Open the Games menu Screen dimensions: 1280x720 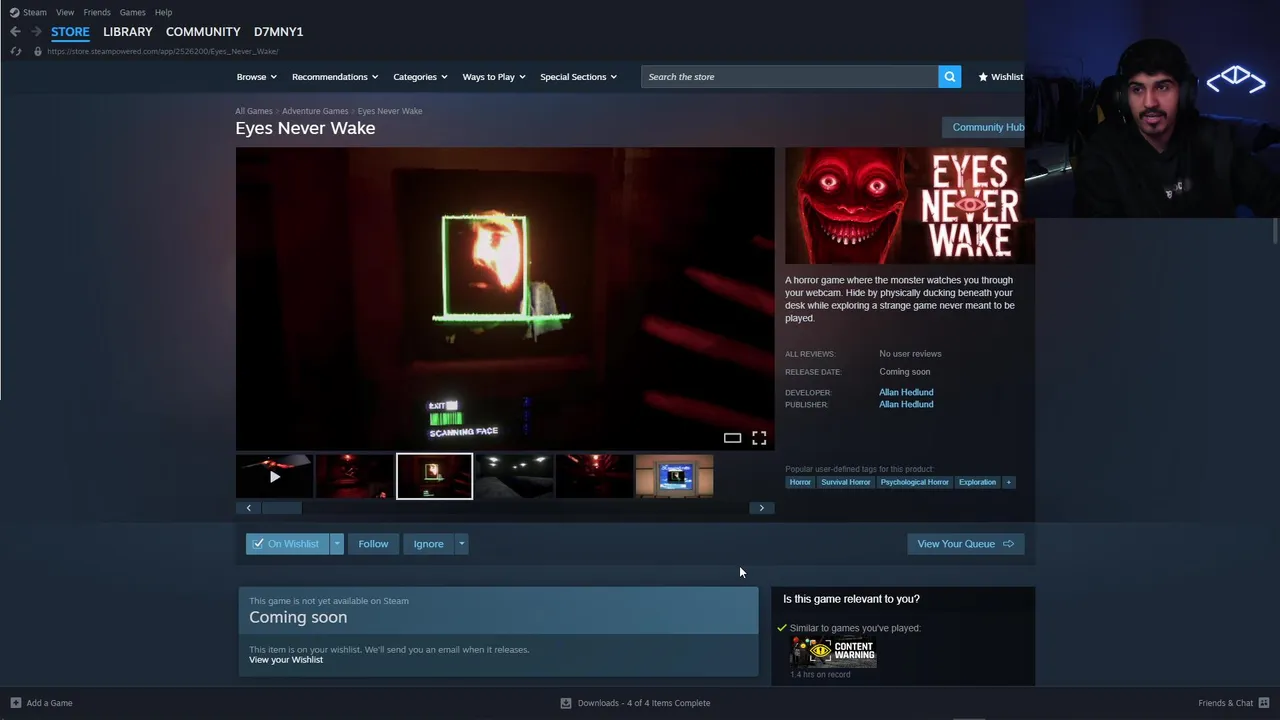[132, 12]
